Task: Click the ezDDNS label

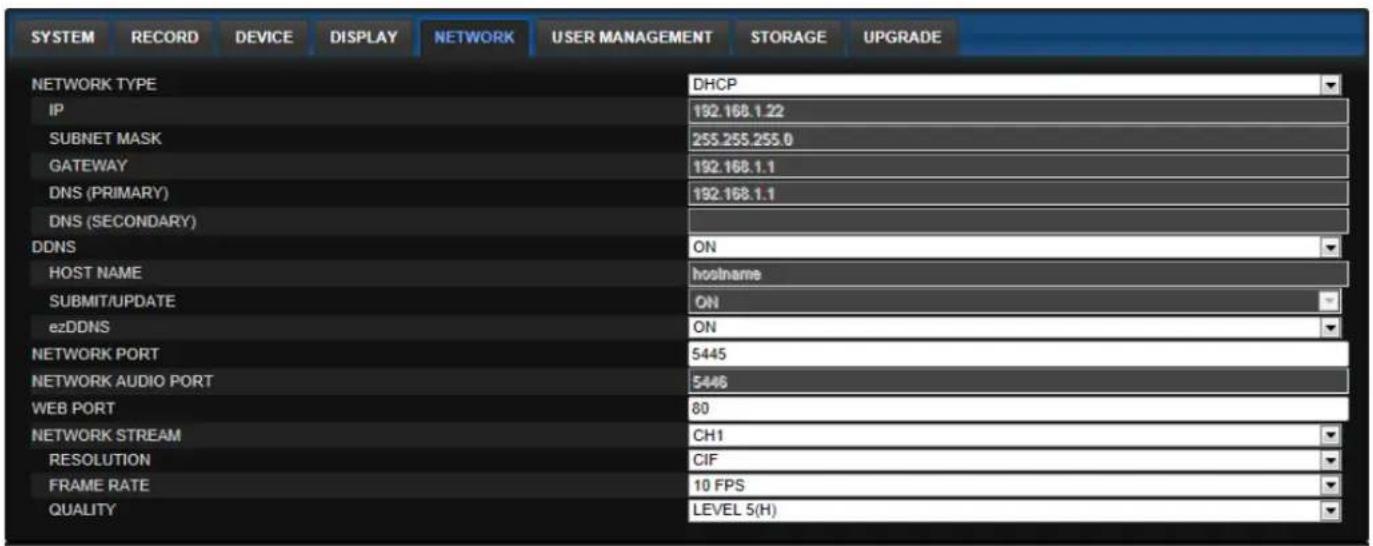Action: point(79,327)
